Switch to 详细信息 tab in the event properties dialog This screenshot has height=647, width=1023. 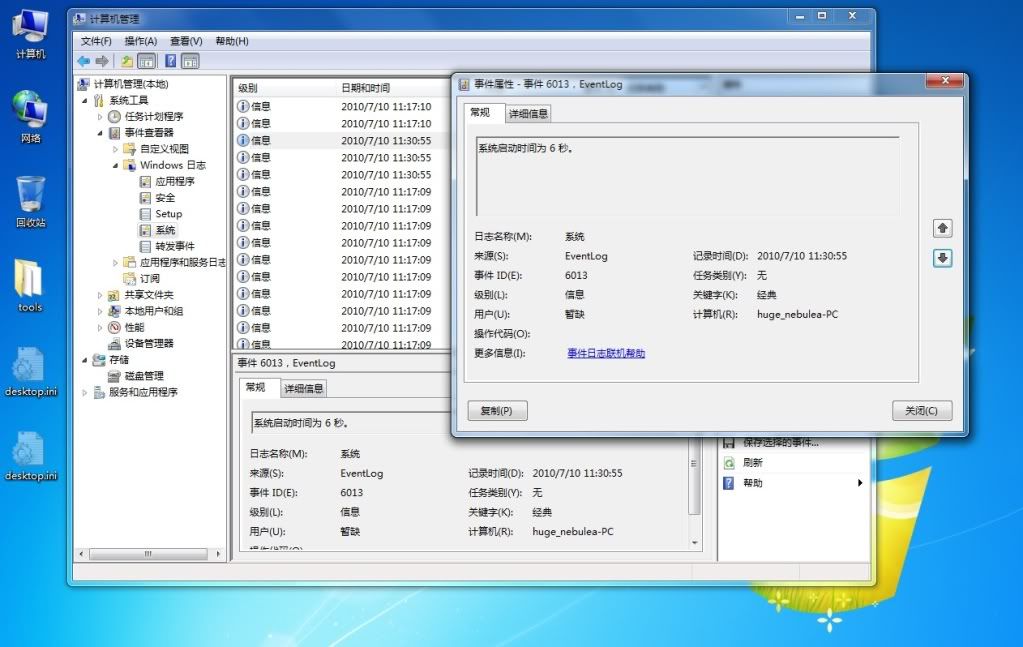point(528,114)
